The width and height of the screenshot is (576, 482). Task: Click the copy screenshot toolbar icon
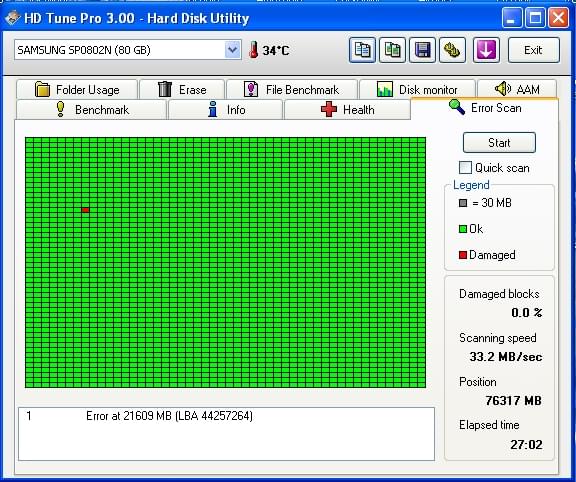392,50
